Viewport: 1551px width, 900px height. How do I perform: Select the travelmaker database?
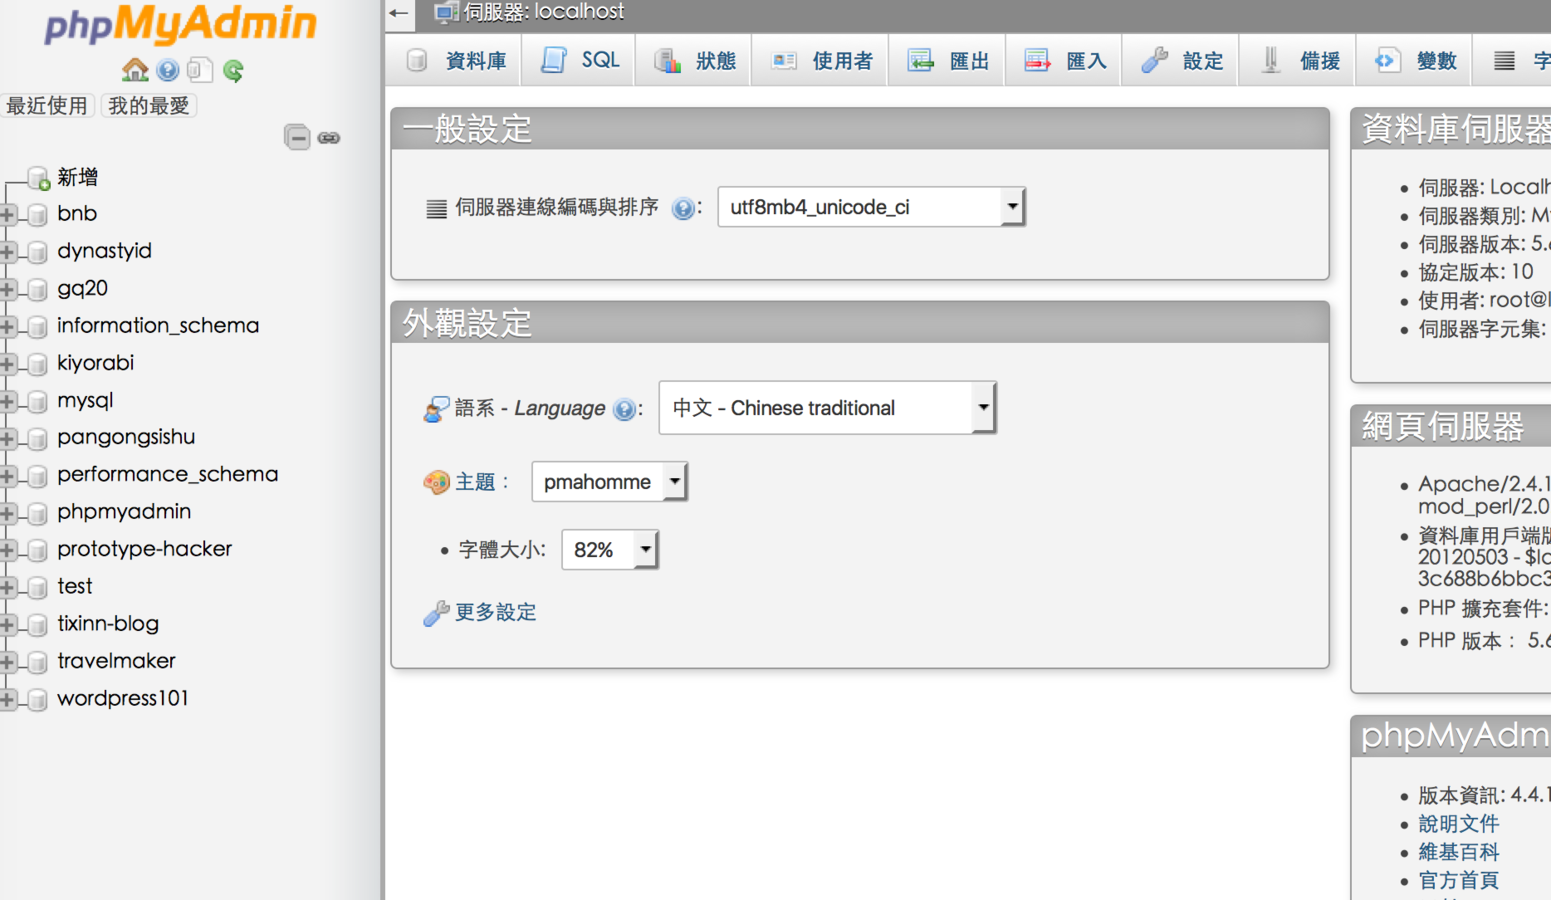(117, 661)
